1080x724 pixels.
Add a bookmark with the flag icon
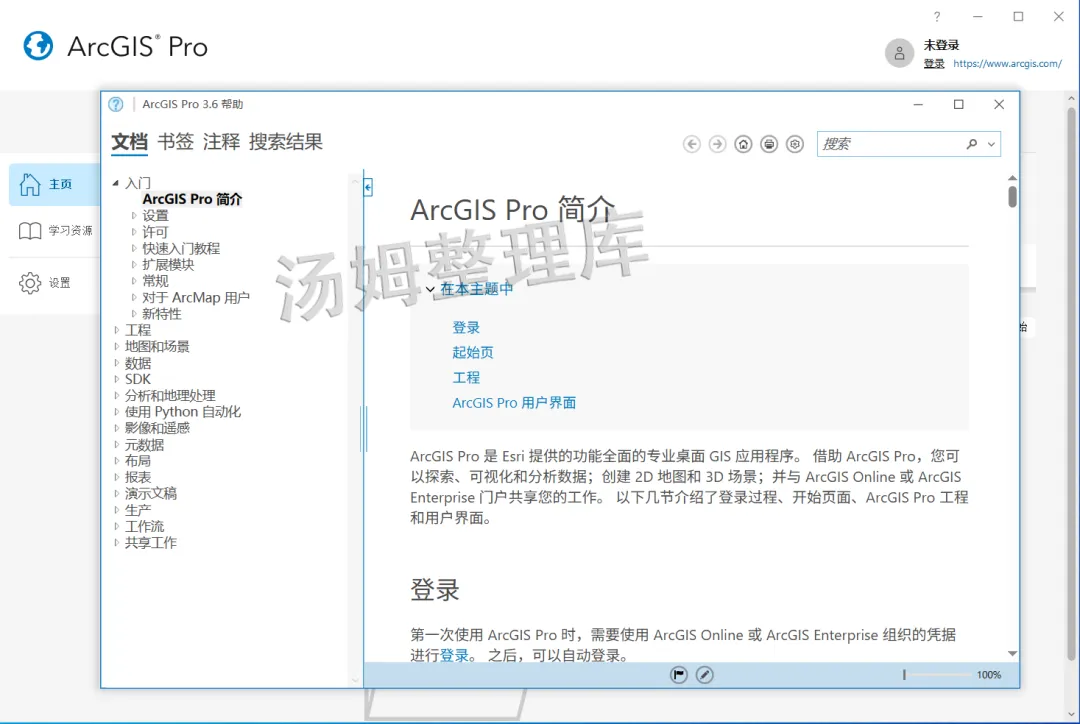(x=678, y=675)
